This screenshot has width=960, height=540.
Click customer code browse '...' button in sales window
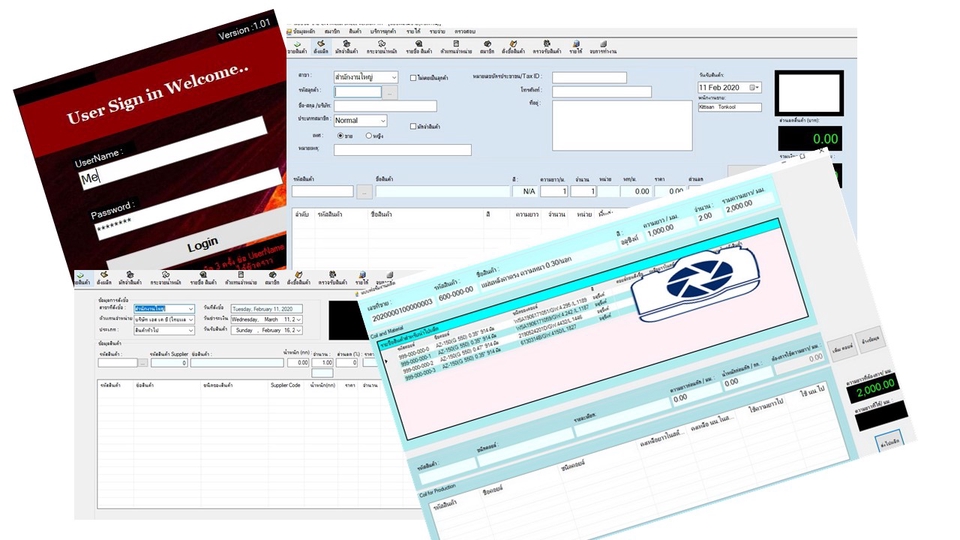(x=390, y=92)
